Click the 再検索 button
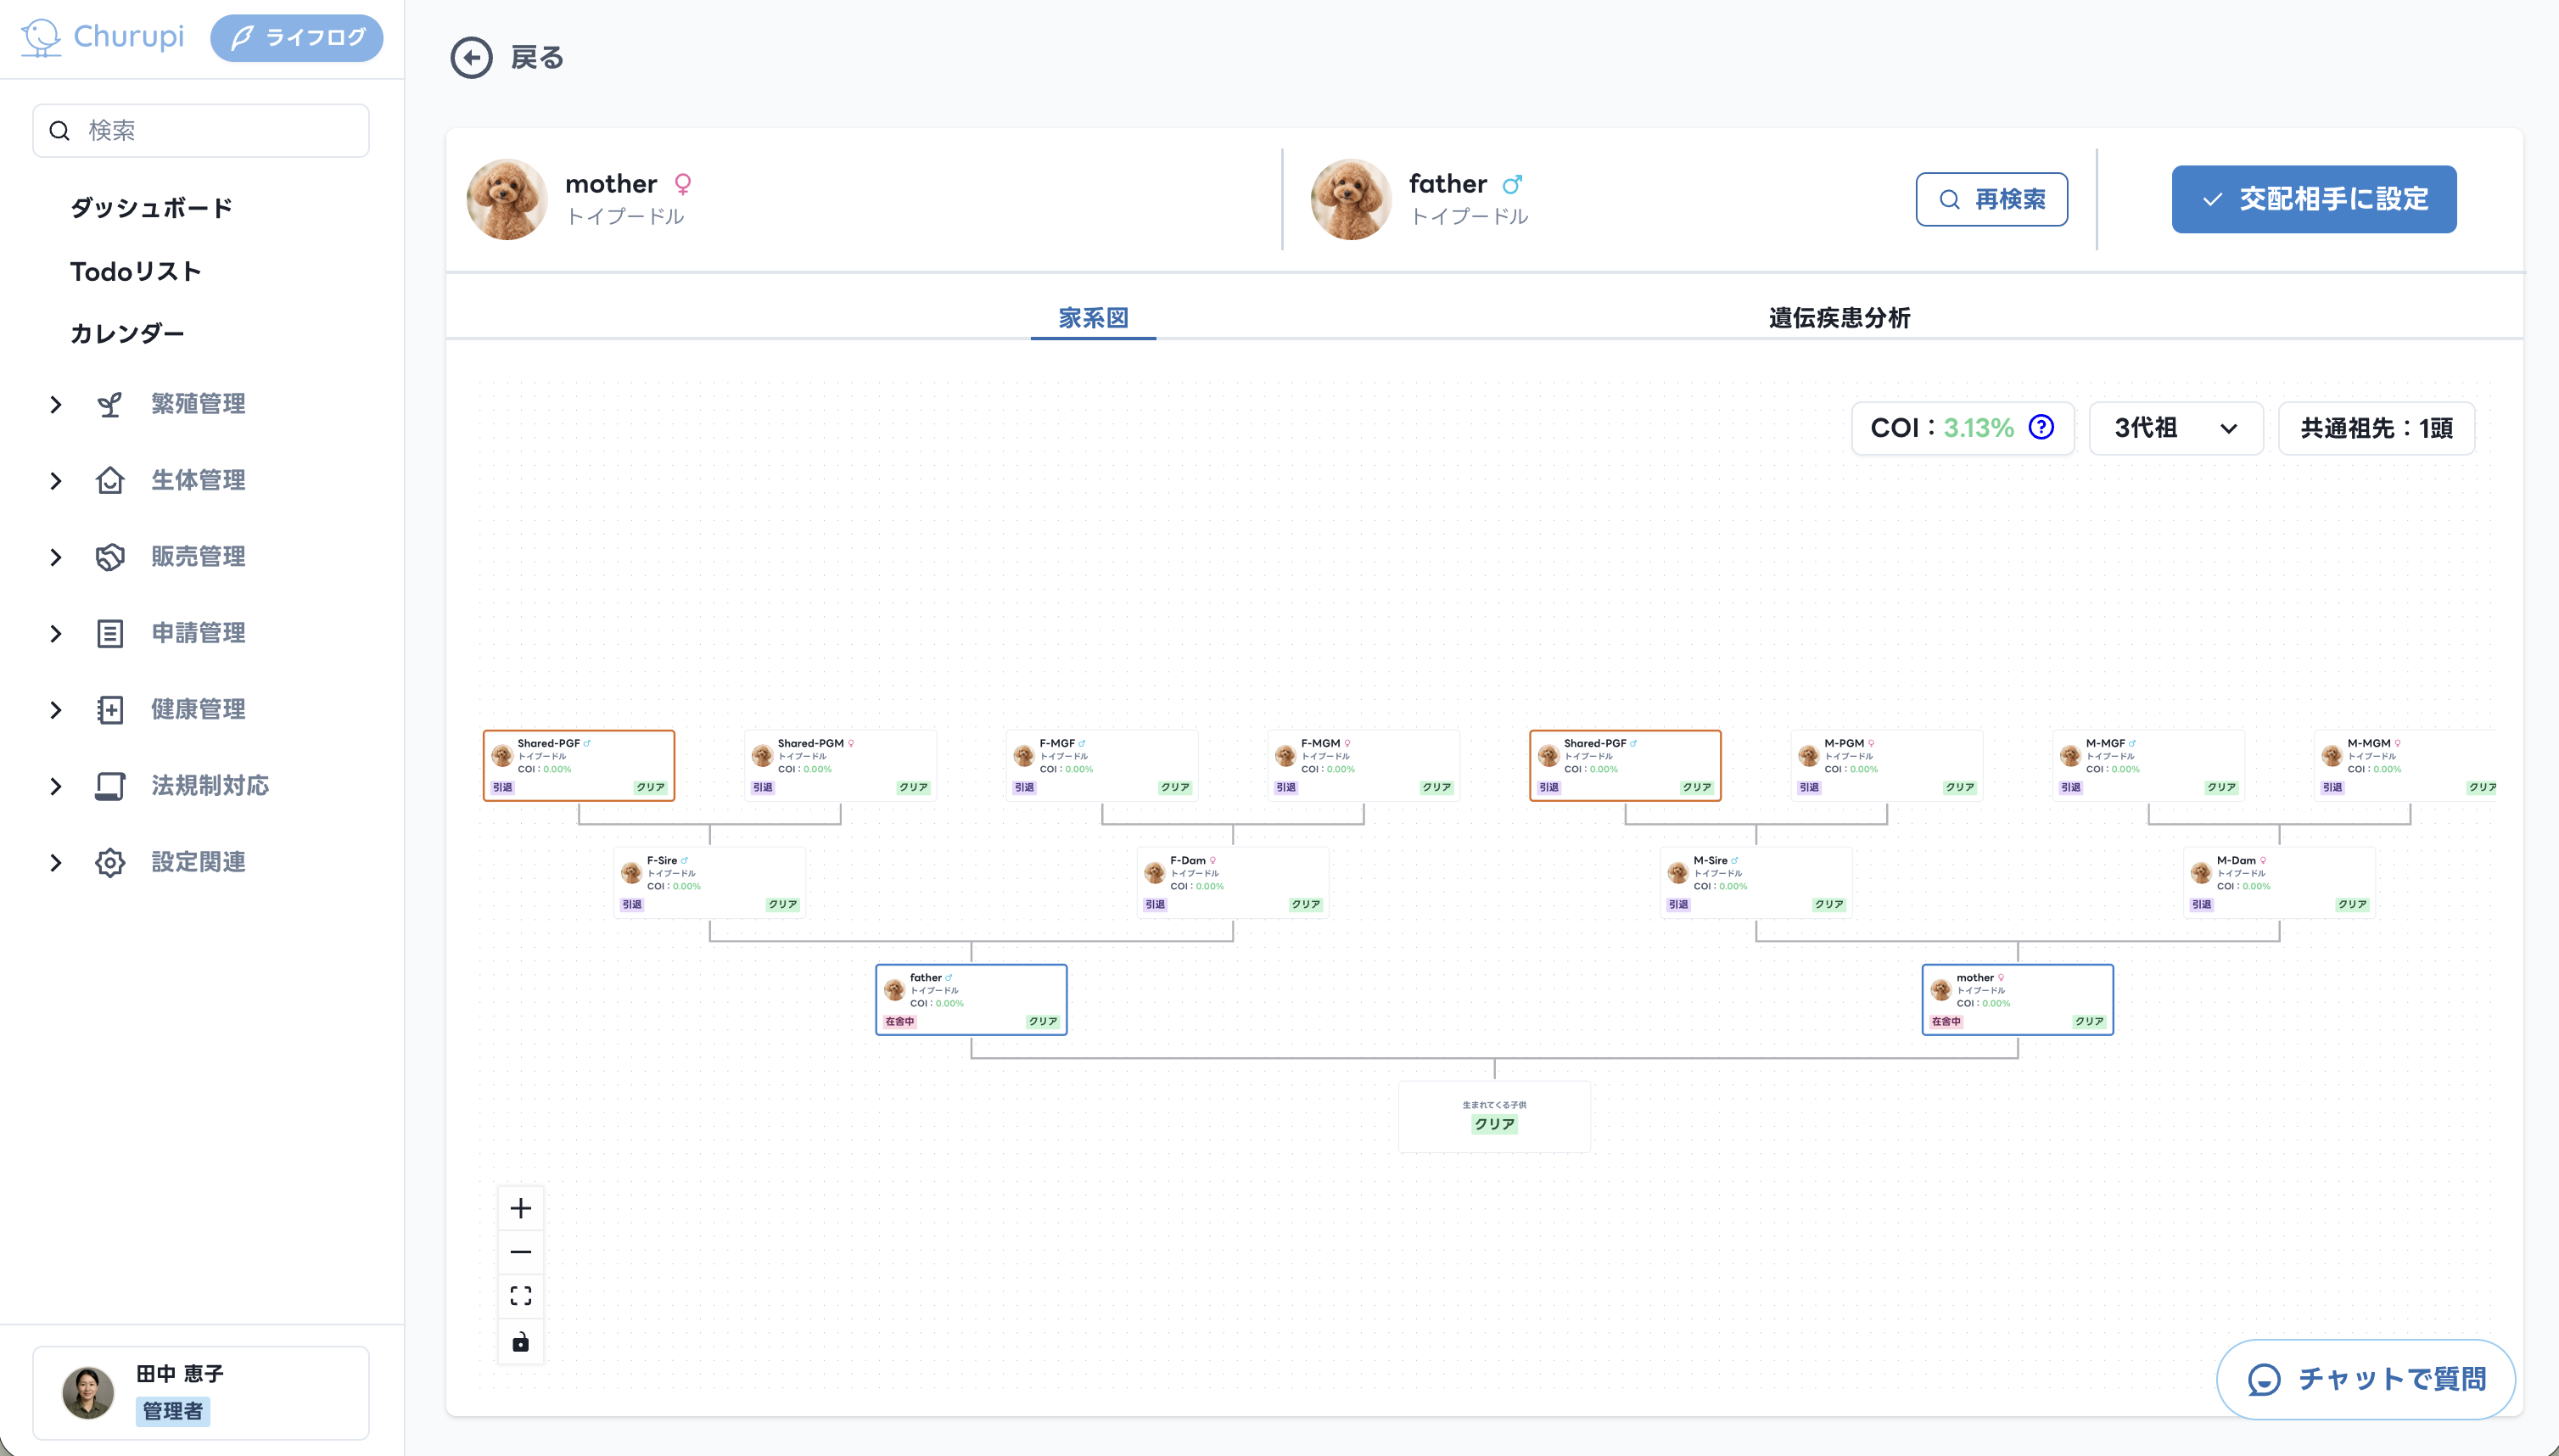 [1991, 199]
